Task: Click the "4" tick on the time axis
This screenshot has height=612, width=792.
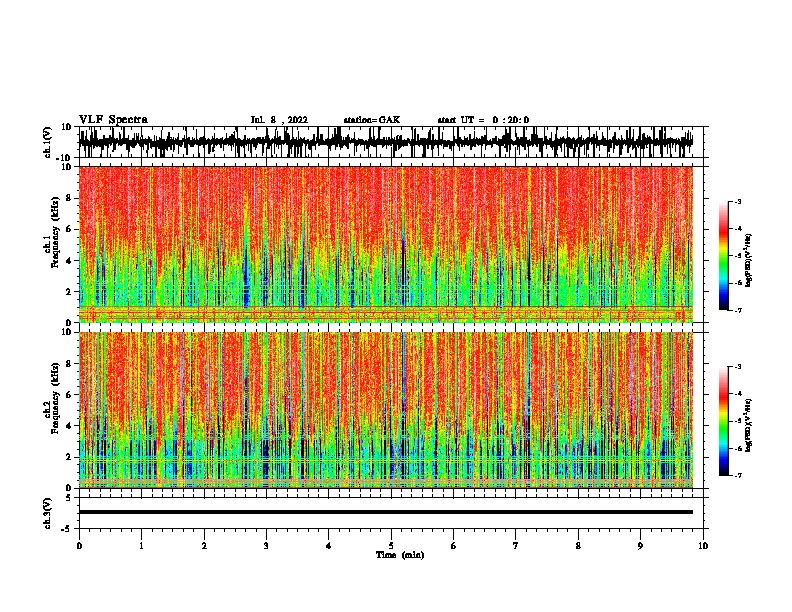Action: [x=329, y=546]
